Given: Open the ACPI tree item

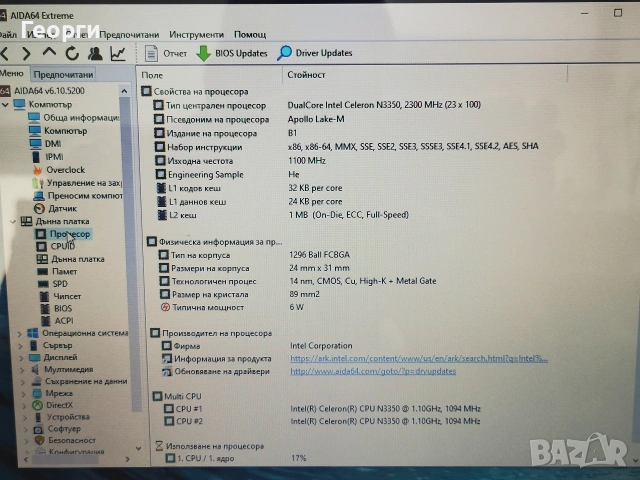Looking at the screenshot, I should (x=64, y=321).
